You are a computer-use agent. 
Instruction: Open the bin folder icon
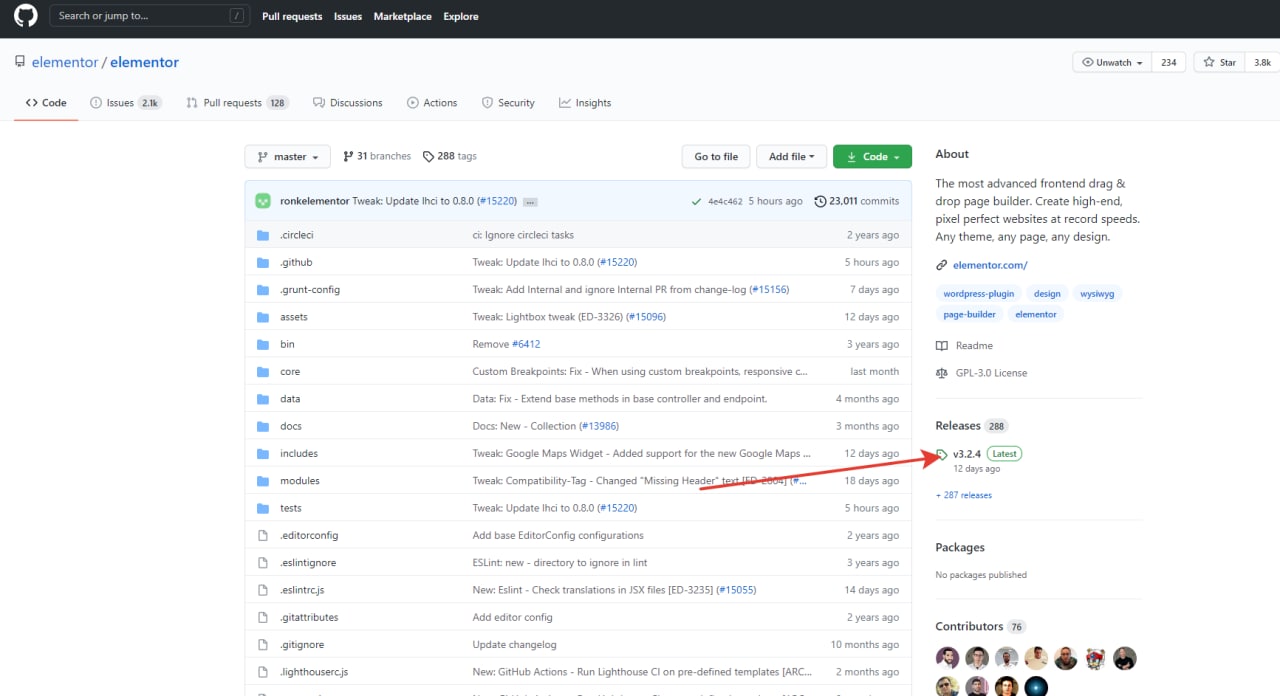tap(263, 344)
